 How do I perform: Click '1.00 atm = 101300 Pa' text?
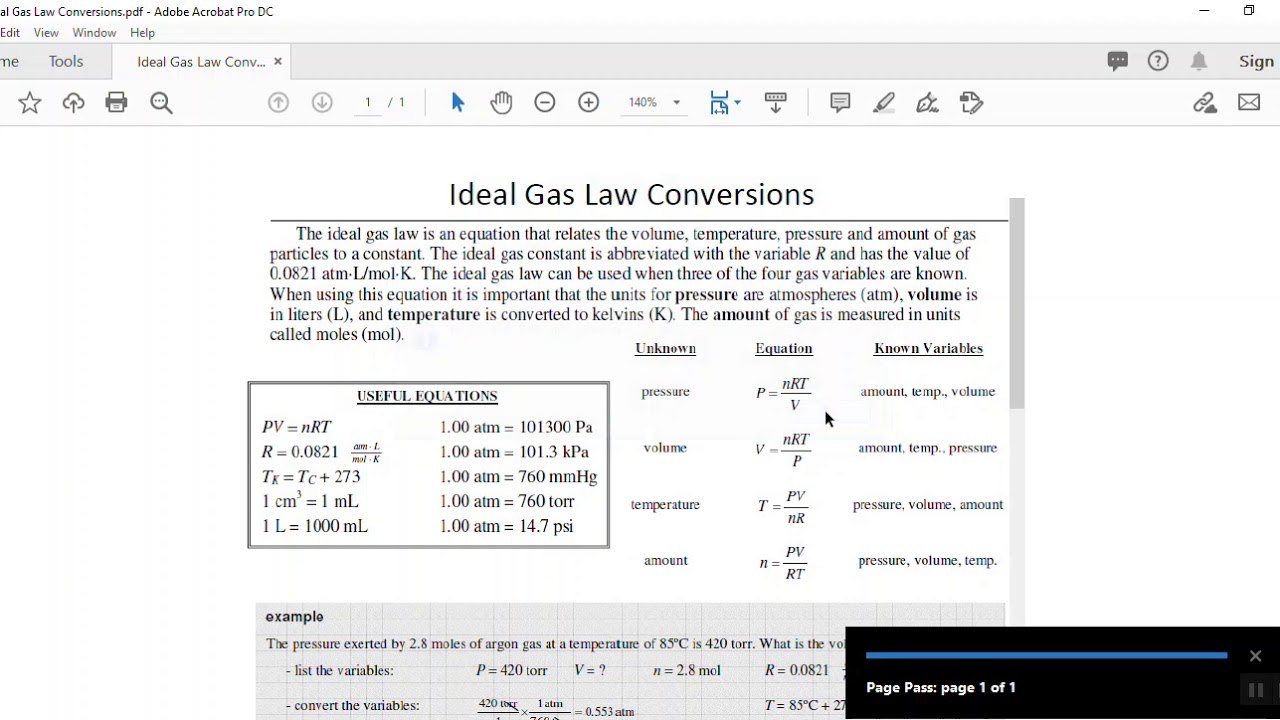point(516,427)
